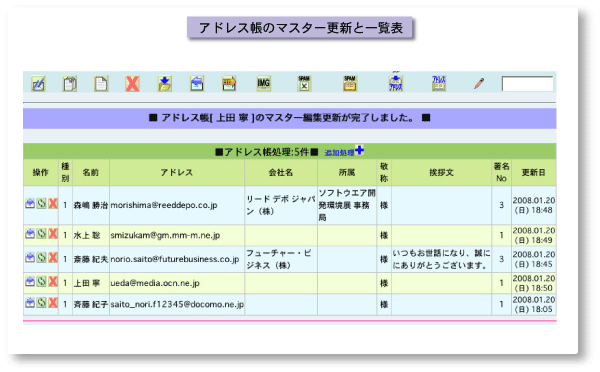Click address morishima@reeddepo.co.jp
This screenshot has height=372, width=600.
[x=164, y=205]
